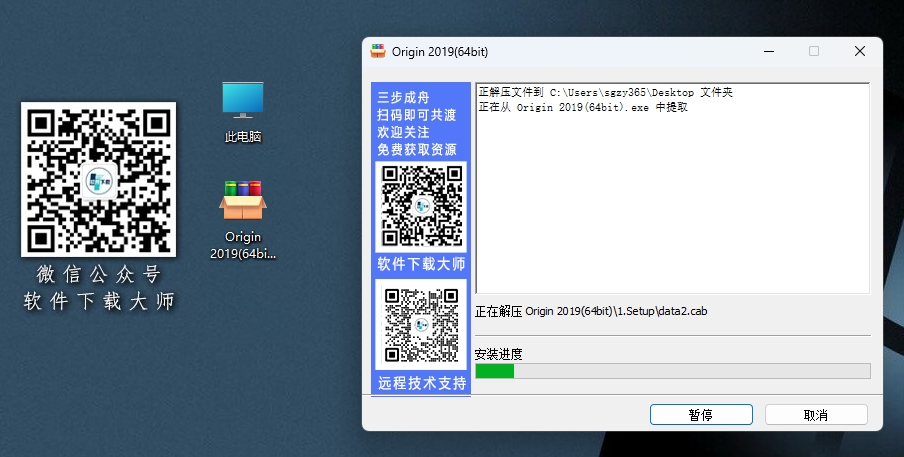This screenshot has width=904, height=457.
Task: Click the 免费获取资源 text in the blue panel
Action: 417,149
